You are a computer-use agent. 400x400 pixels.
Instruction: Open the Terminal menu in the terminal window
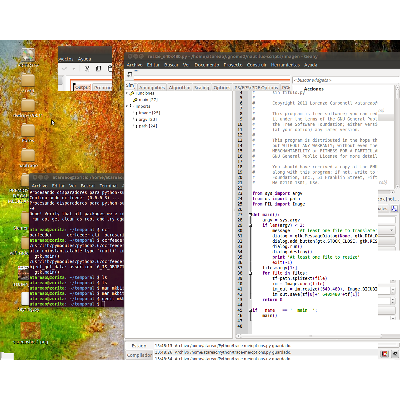(x=108, y=185)
